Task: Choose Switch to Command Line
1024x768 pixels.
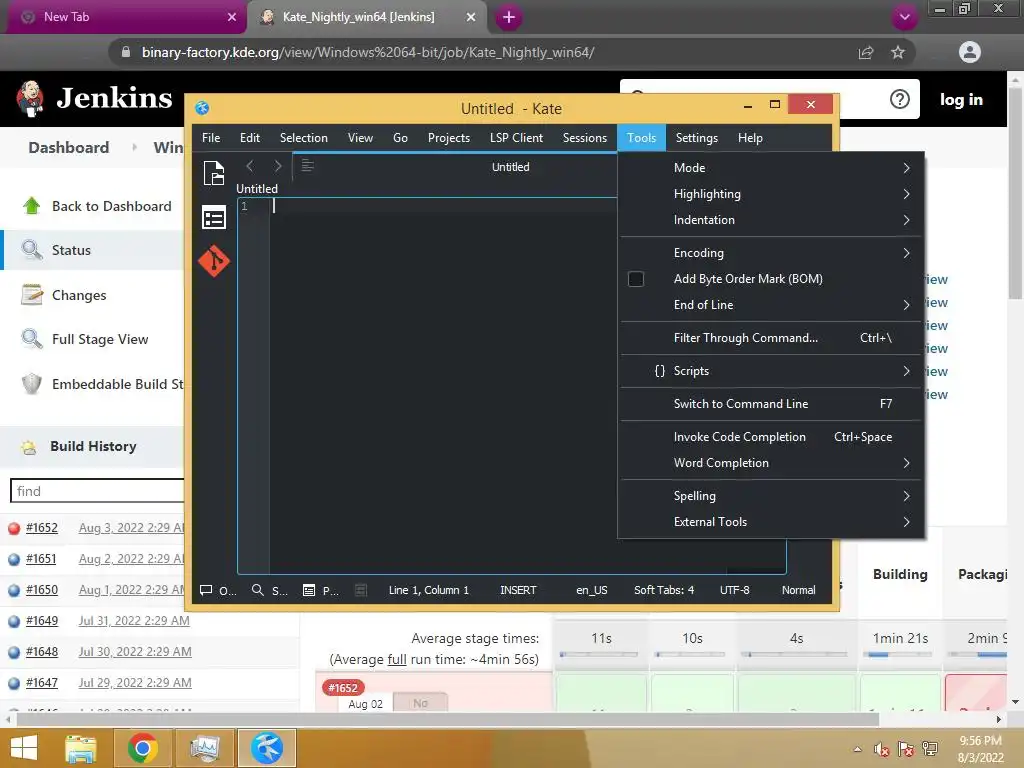Action: [771, 404]
